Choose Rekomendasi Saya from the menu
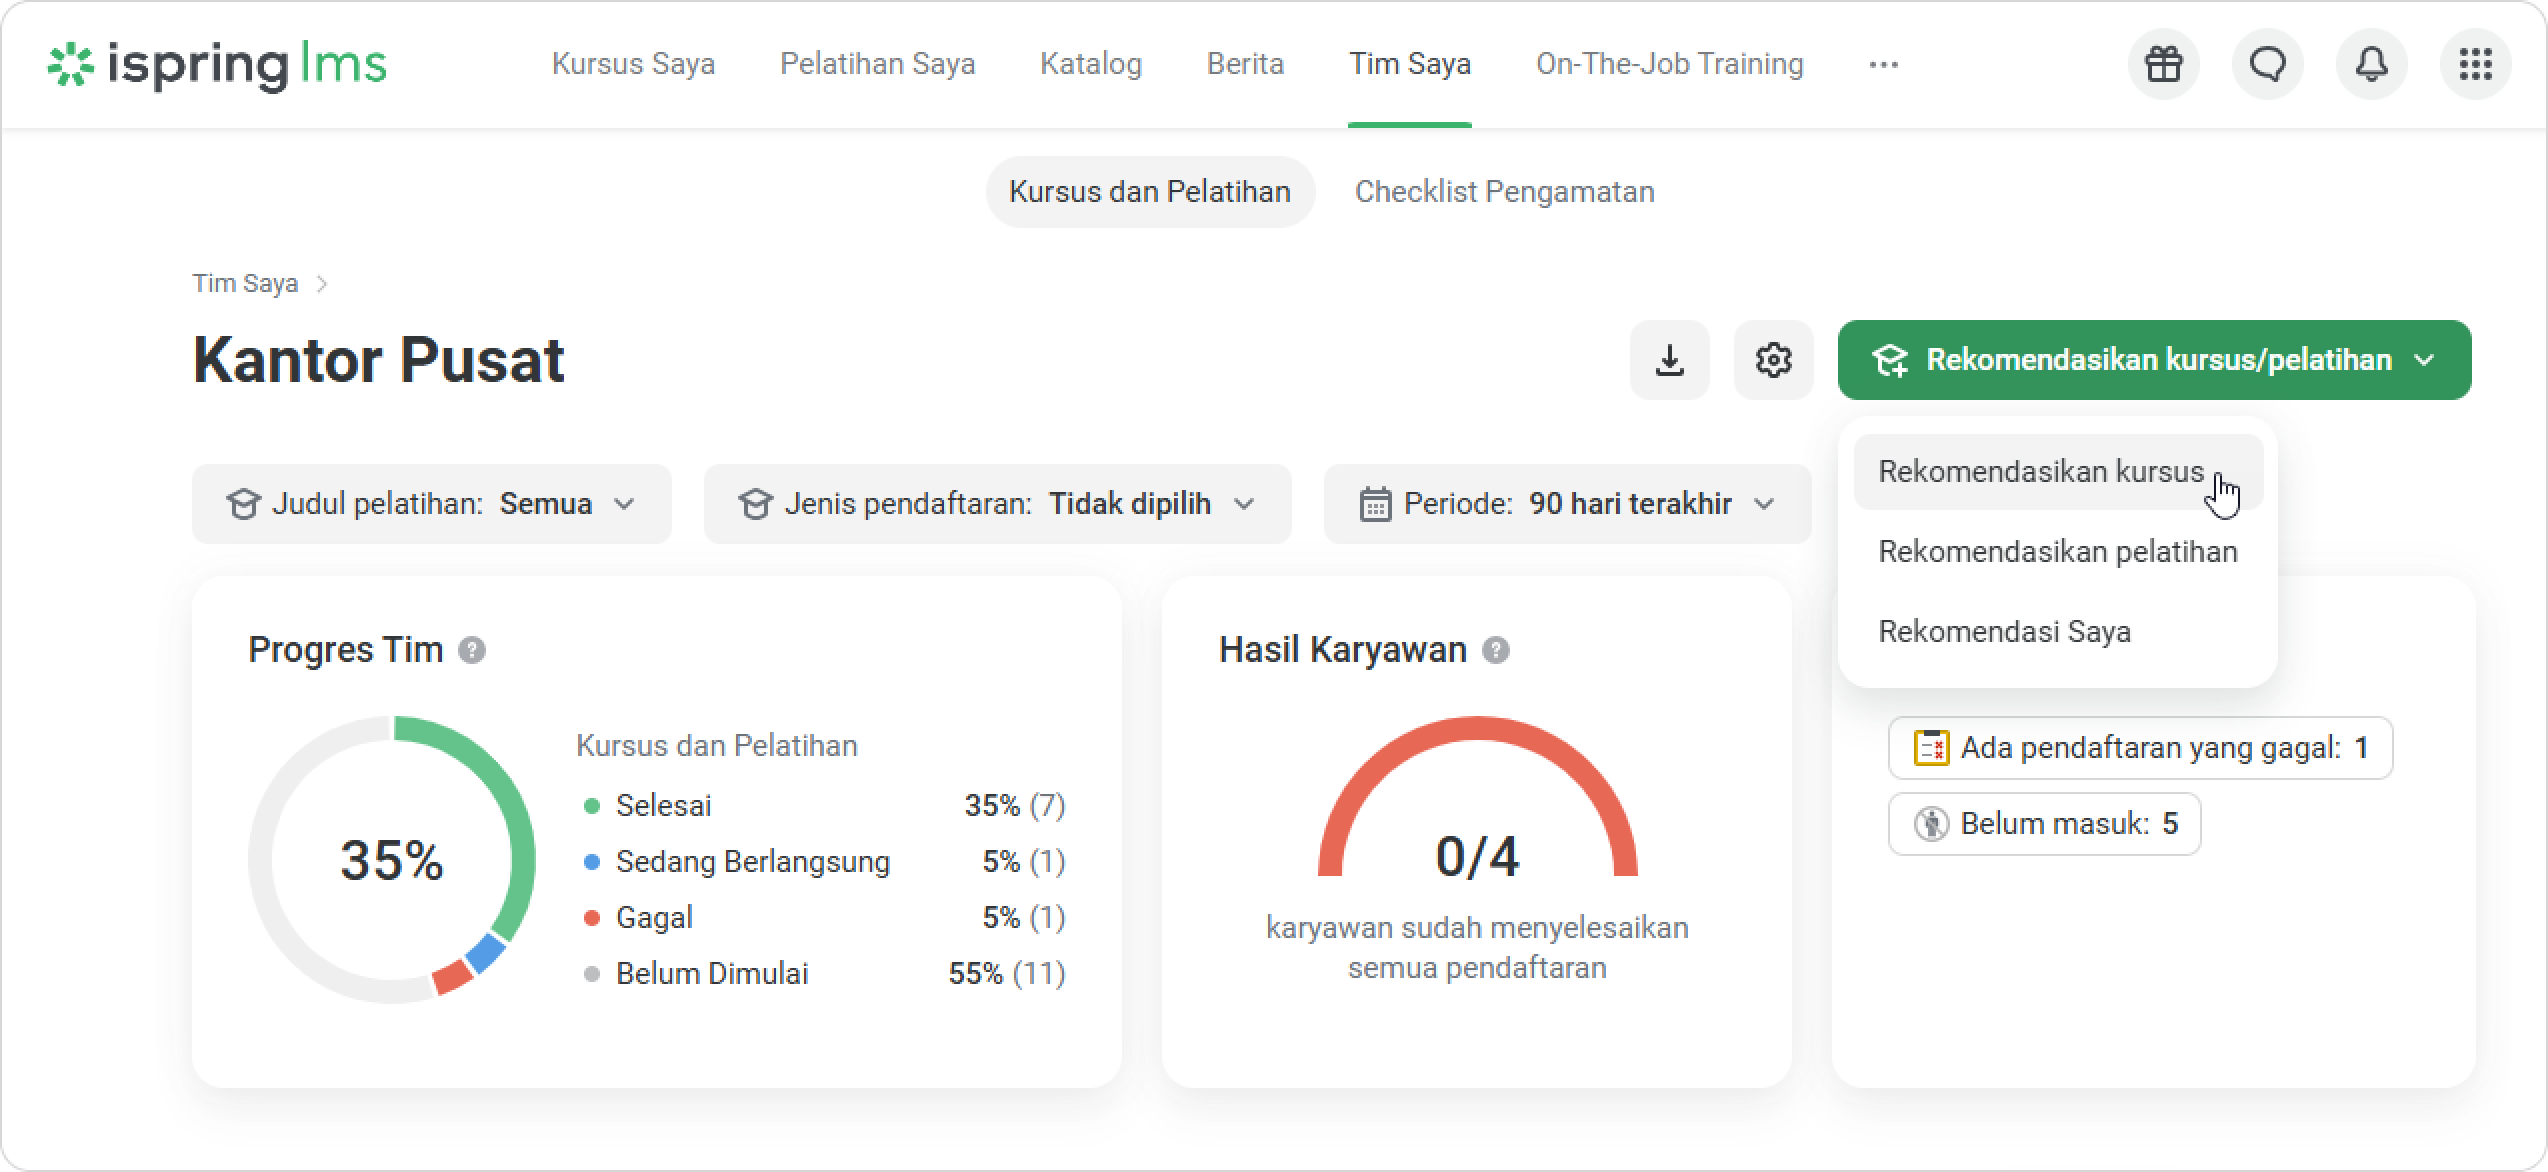 pyautogui.click(x=2004, y=632)
